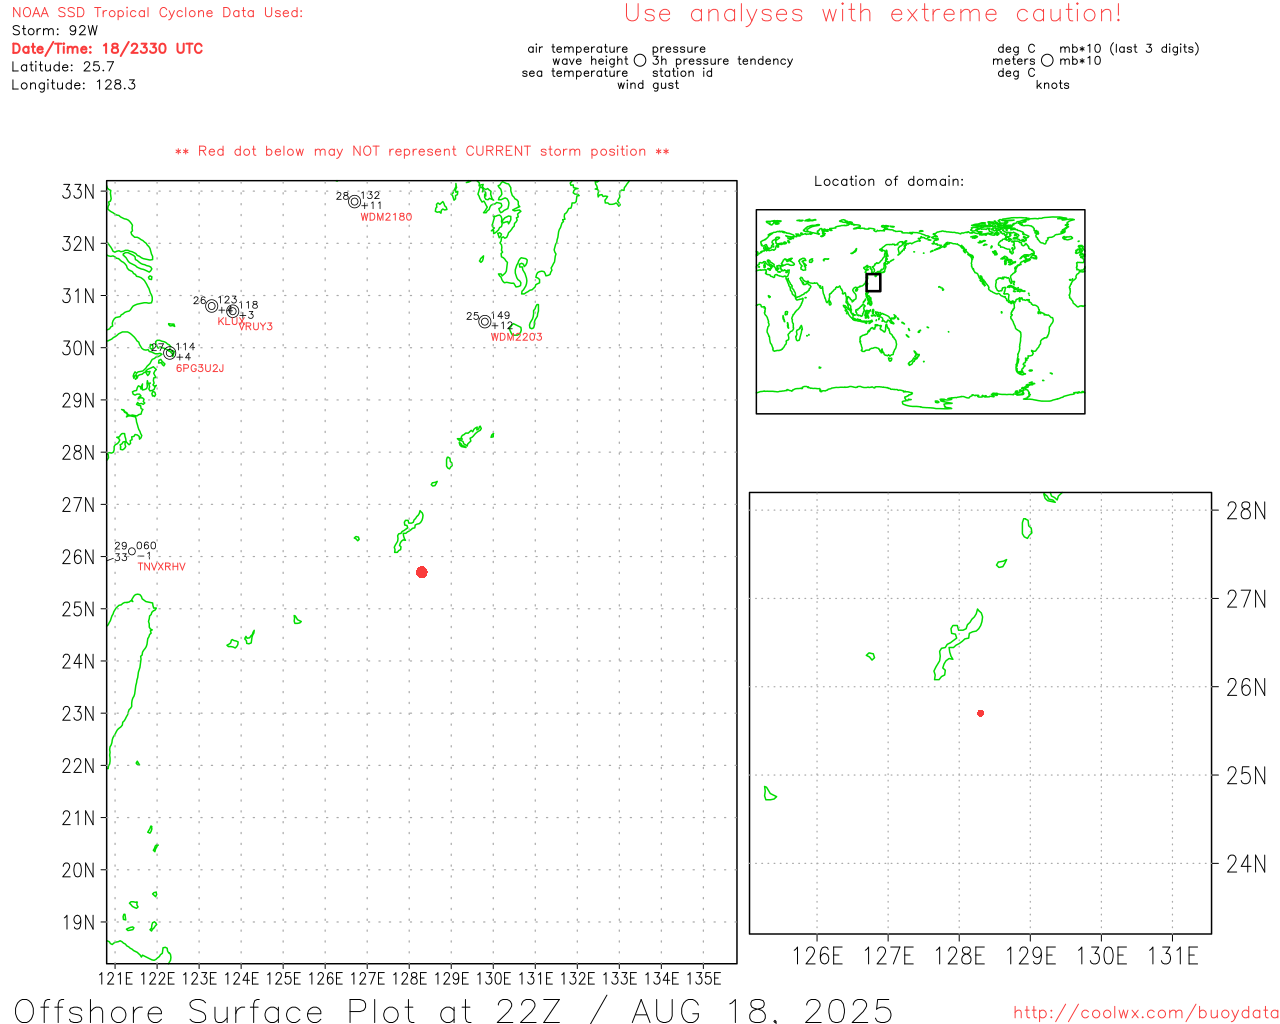The width and height of the screenshot is (1280, 1024).
Task: Click station ID label WDM2203
Action: tap(516, 337)
